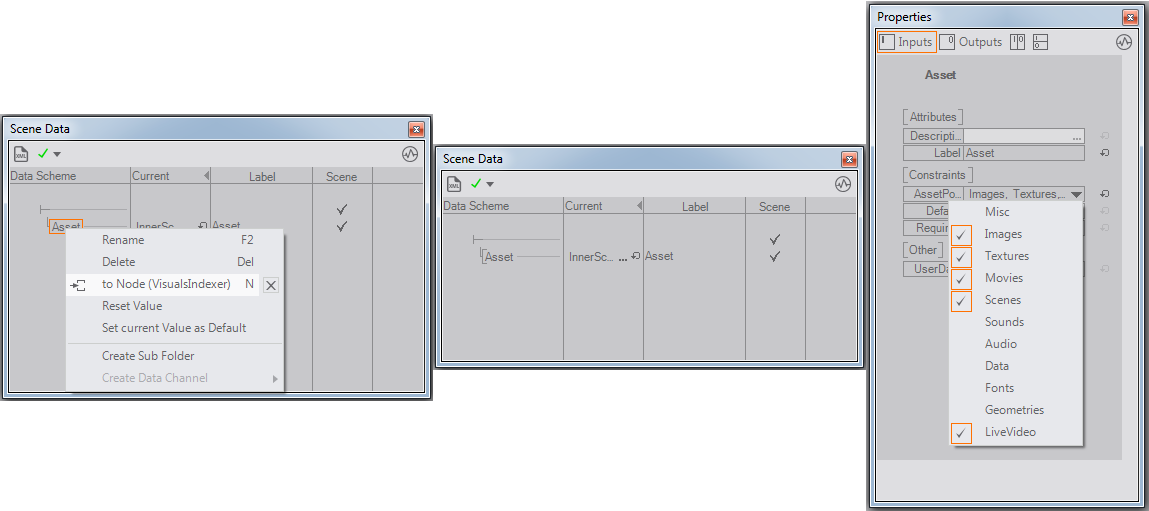Select Create Sub Folder in context menu

point(148,356)
